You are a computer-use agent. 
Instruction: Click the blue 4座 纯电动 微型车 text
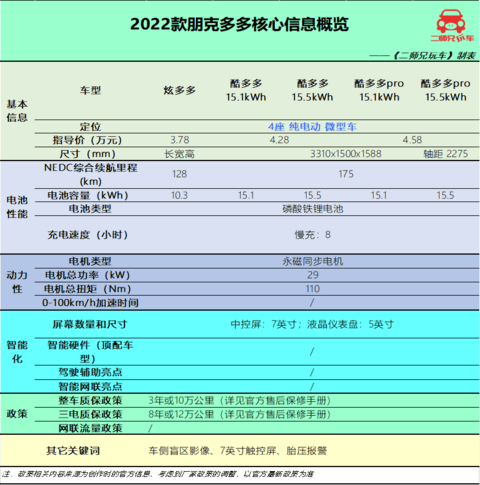tap(312, 127)
